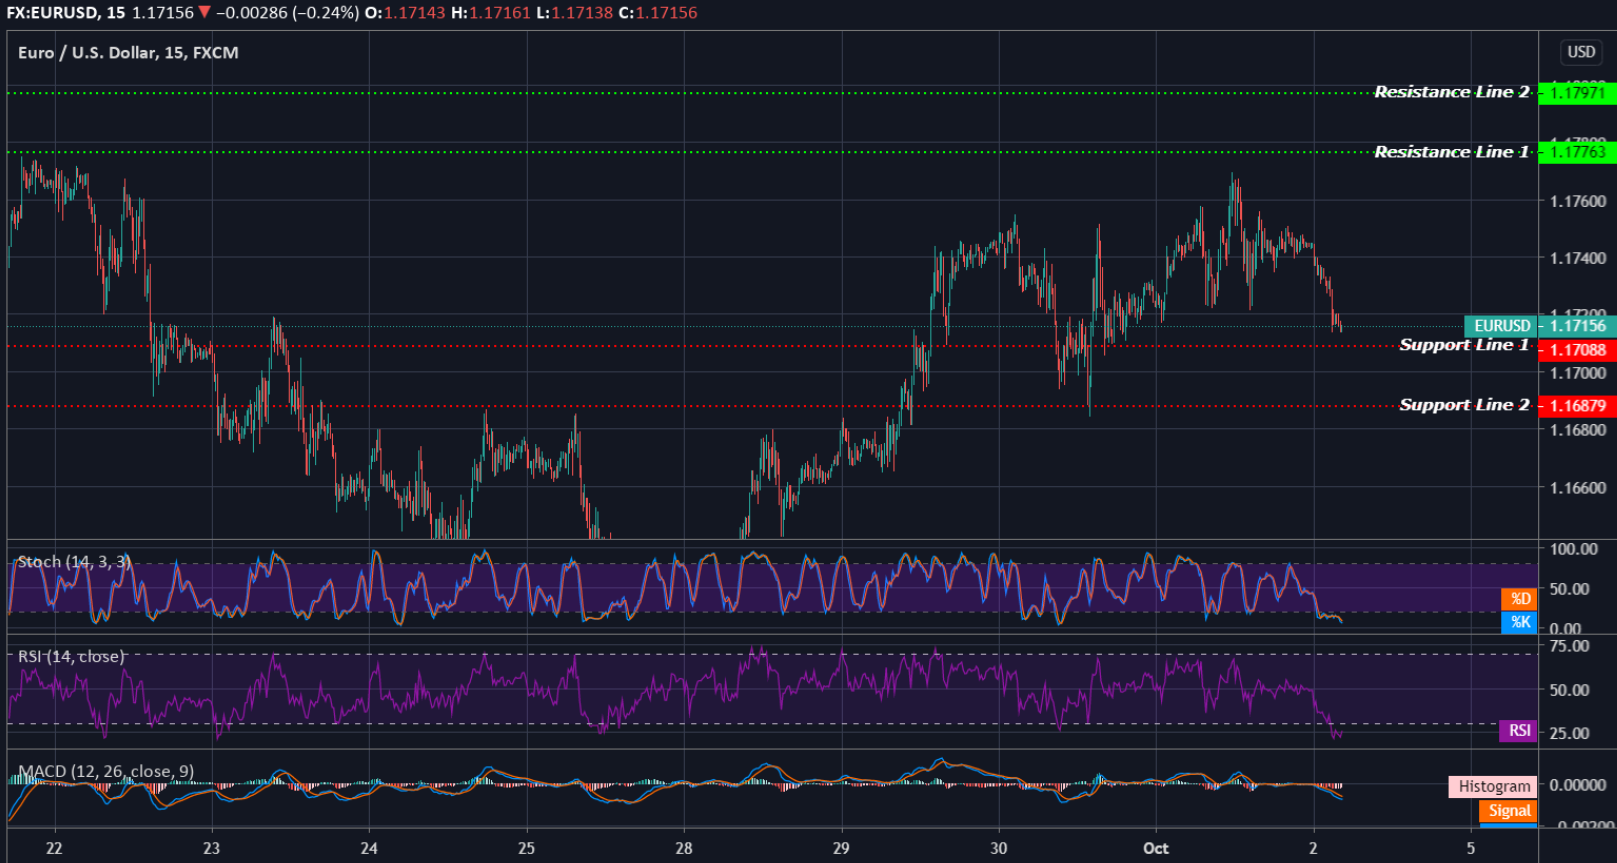Click the 1.16879 red price tag

[1577, 406]
